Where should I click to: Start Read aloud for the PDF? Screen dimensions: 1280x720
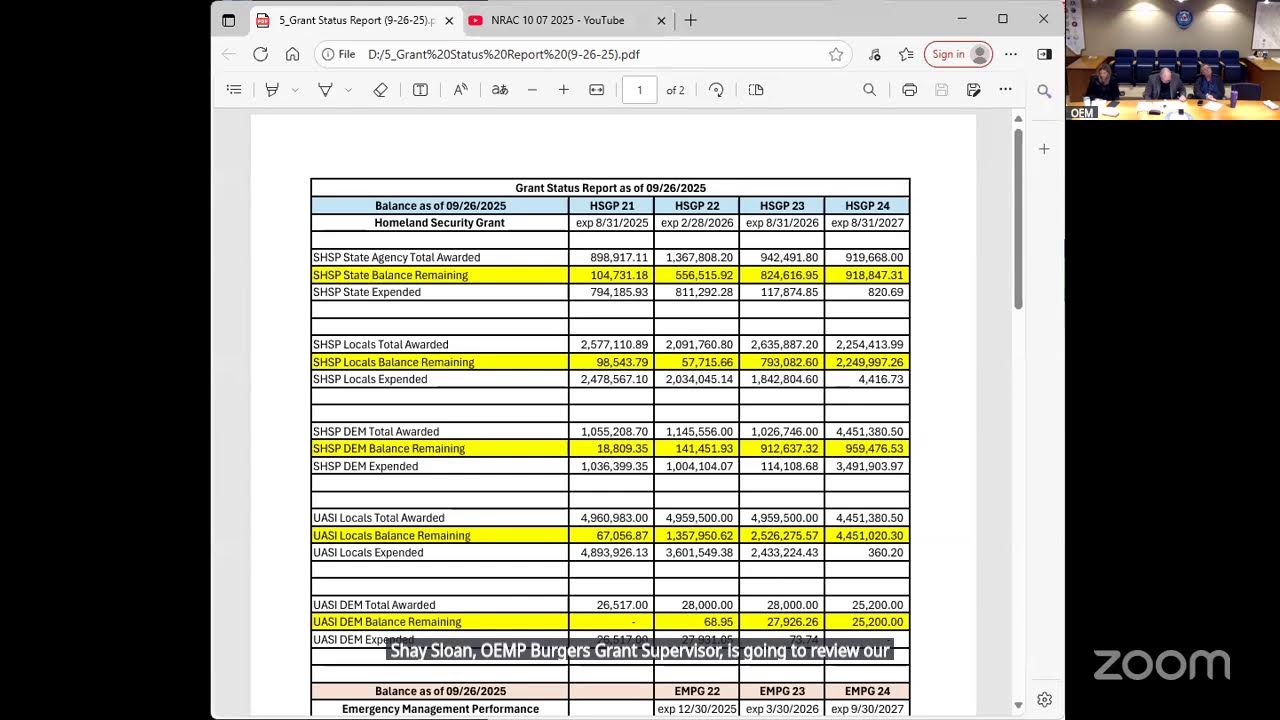pos(460,90)
